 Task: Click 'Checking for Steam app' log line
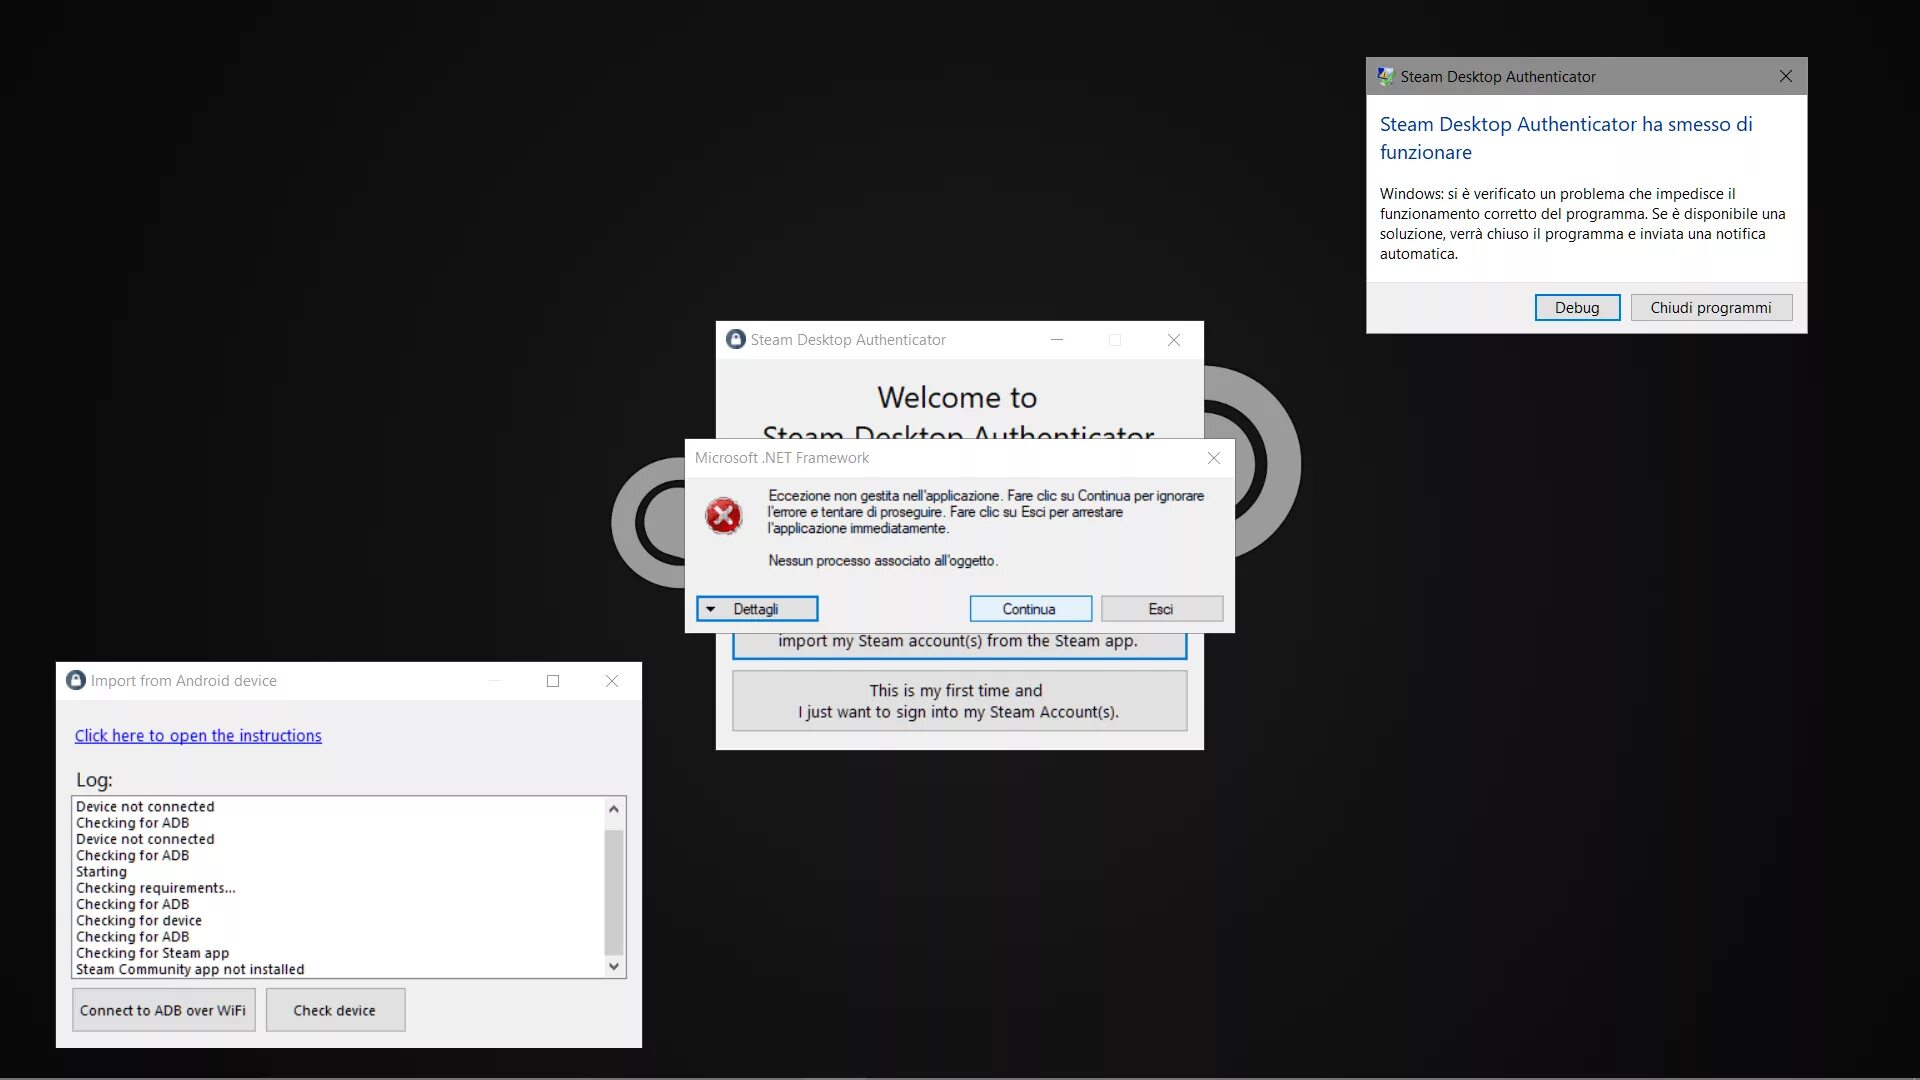(x=152, y=953)
